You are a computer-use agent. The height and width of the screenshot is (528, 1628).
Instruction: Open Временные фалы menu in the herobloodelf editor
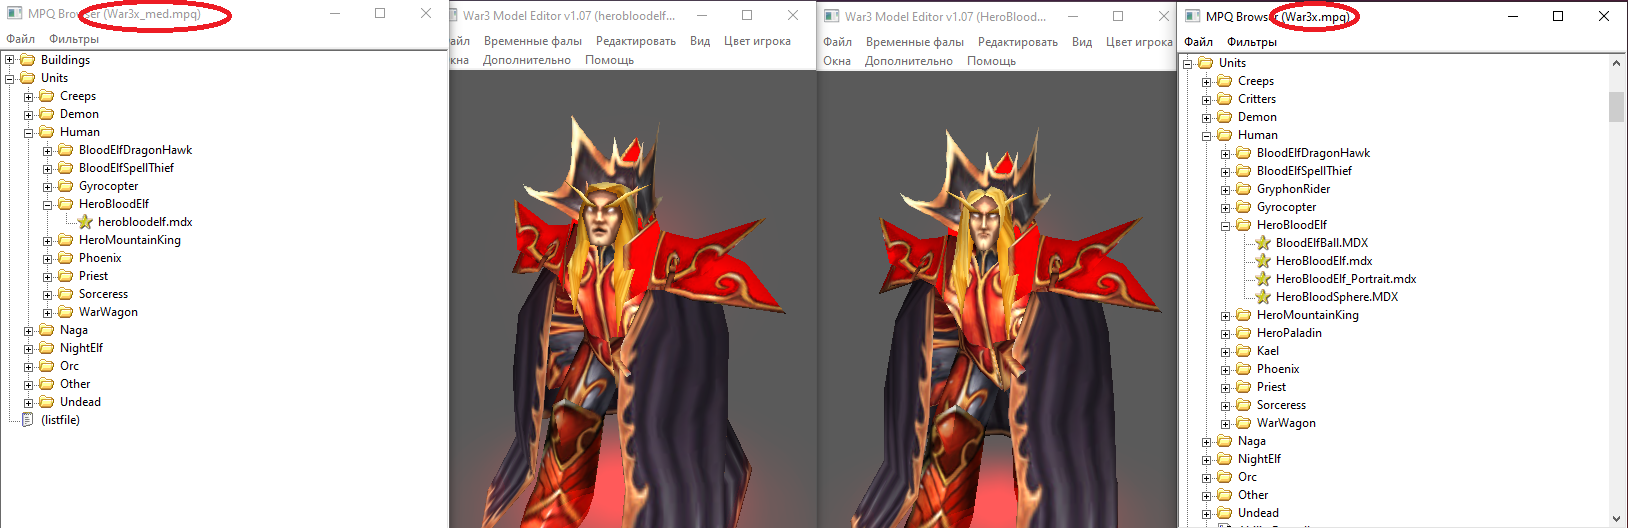tap(533, 41)
